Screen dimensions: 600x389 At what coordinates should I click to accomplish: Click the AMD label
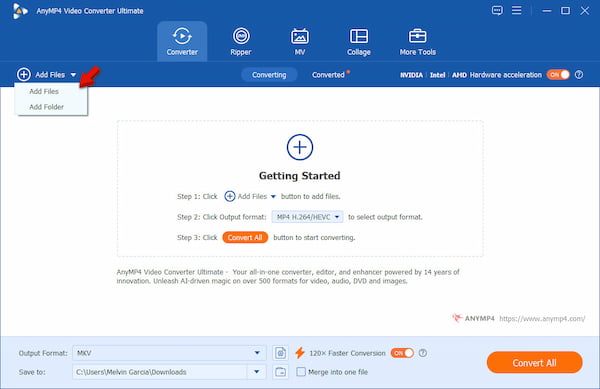tap(459, 75)
